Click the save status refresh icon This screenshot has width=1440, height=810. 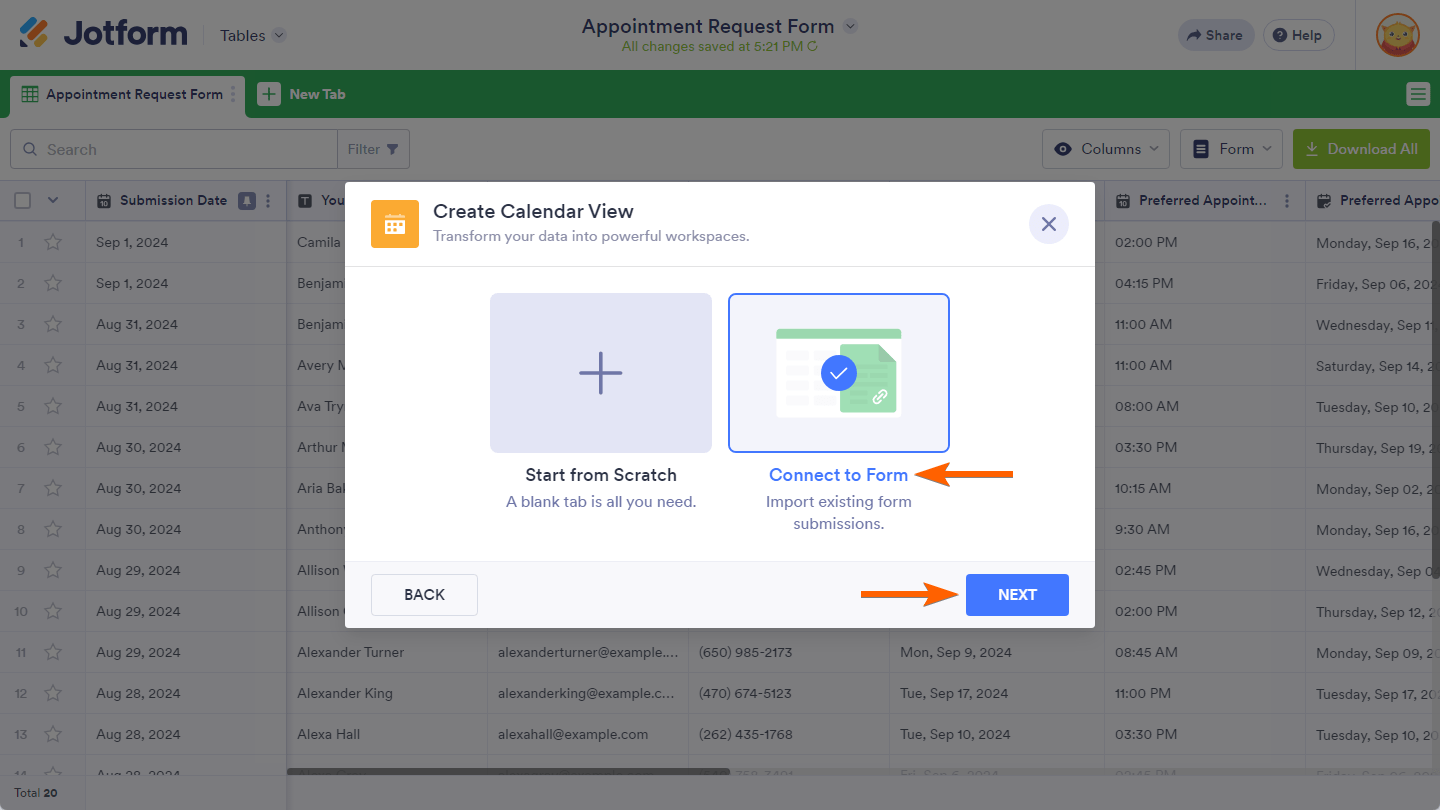(x=813, y=47)
